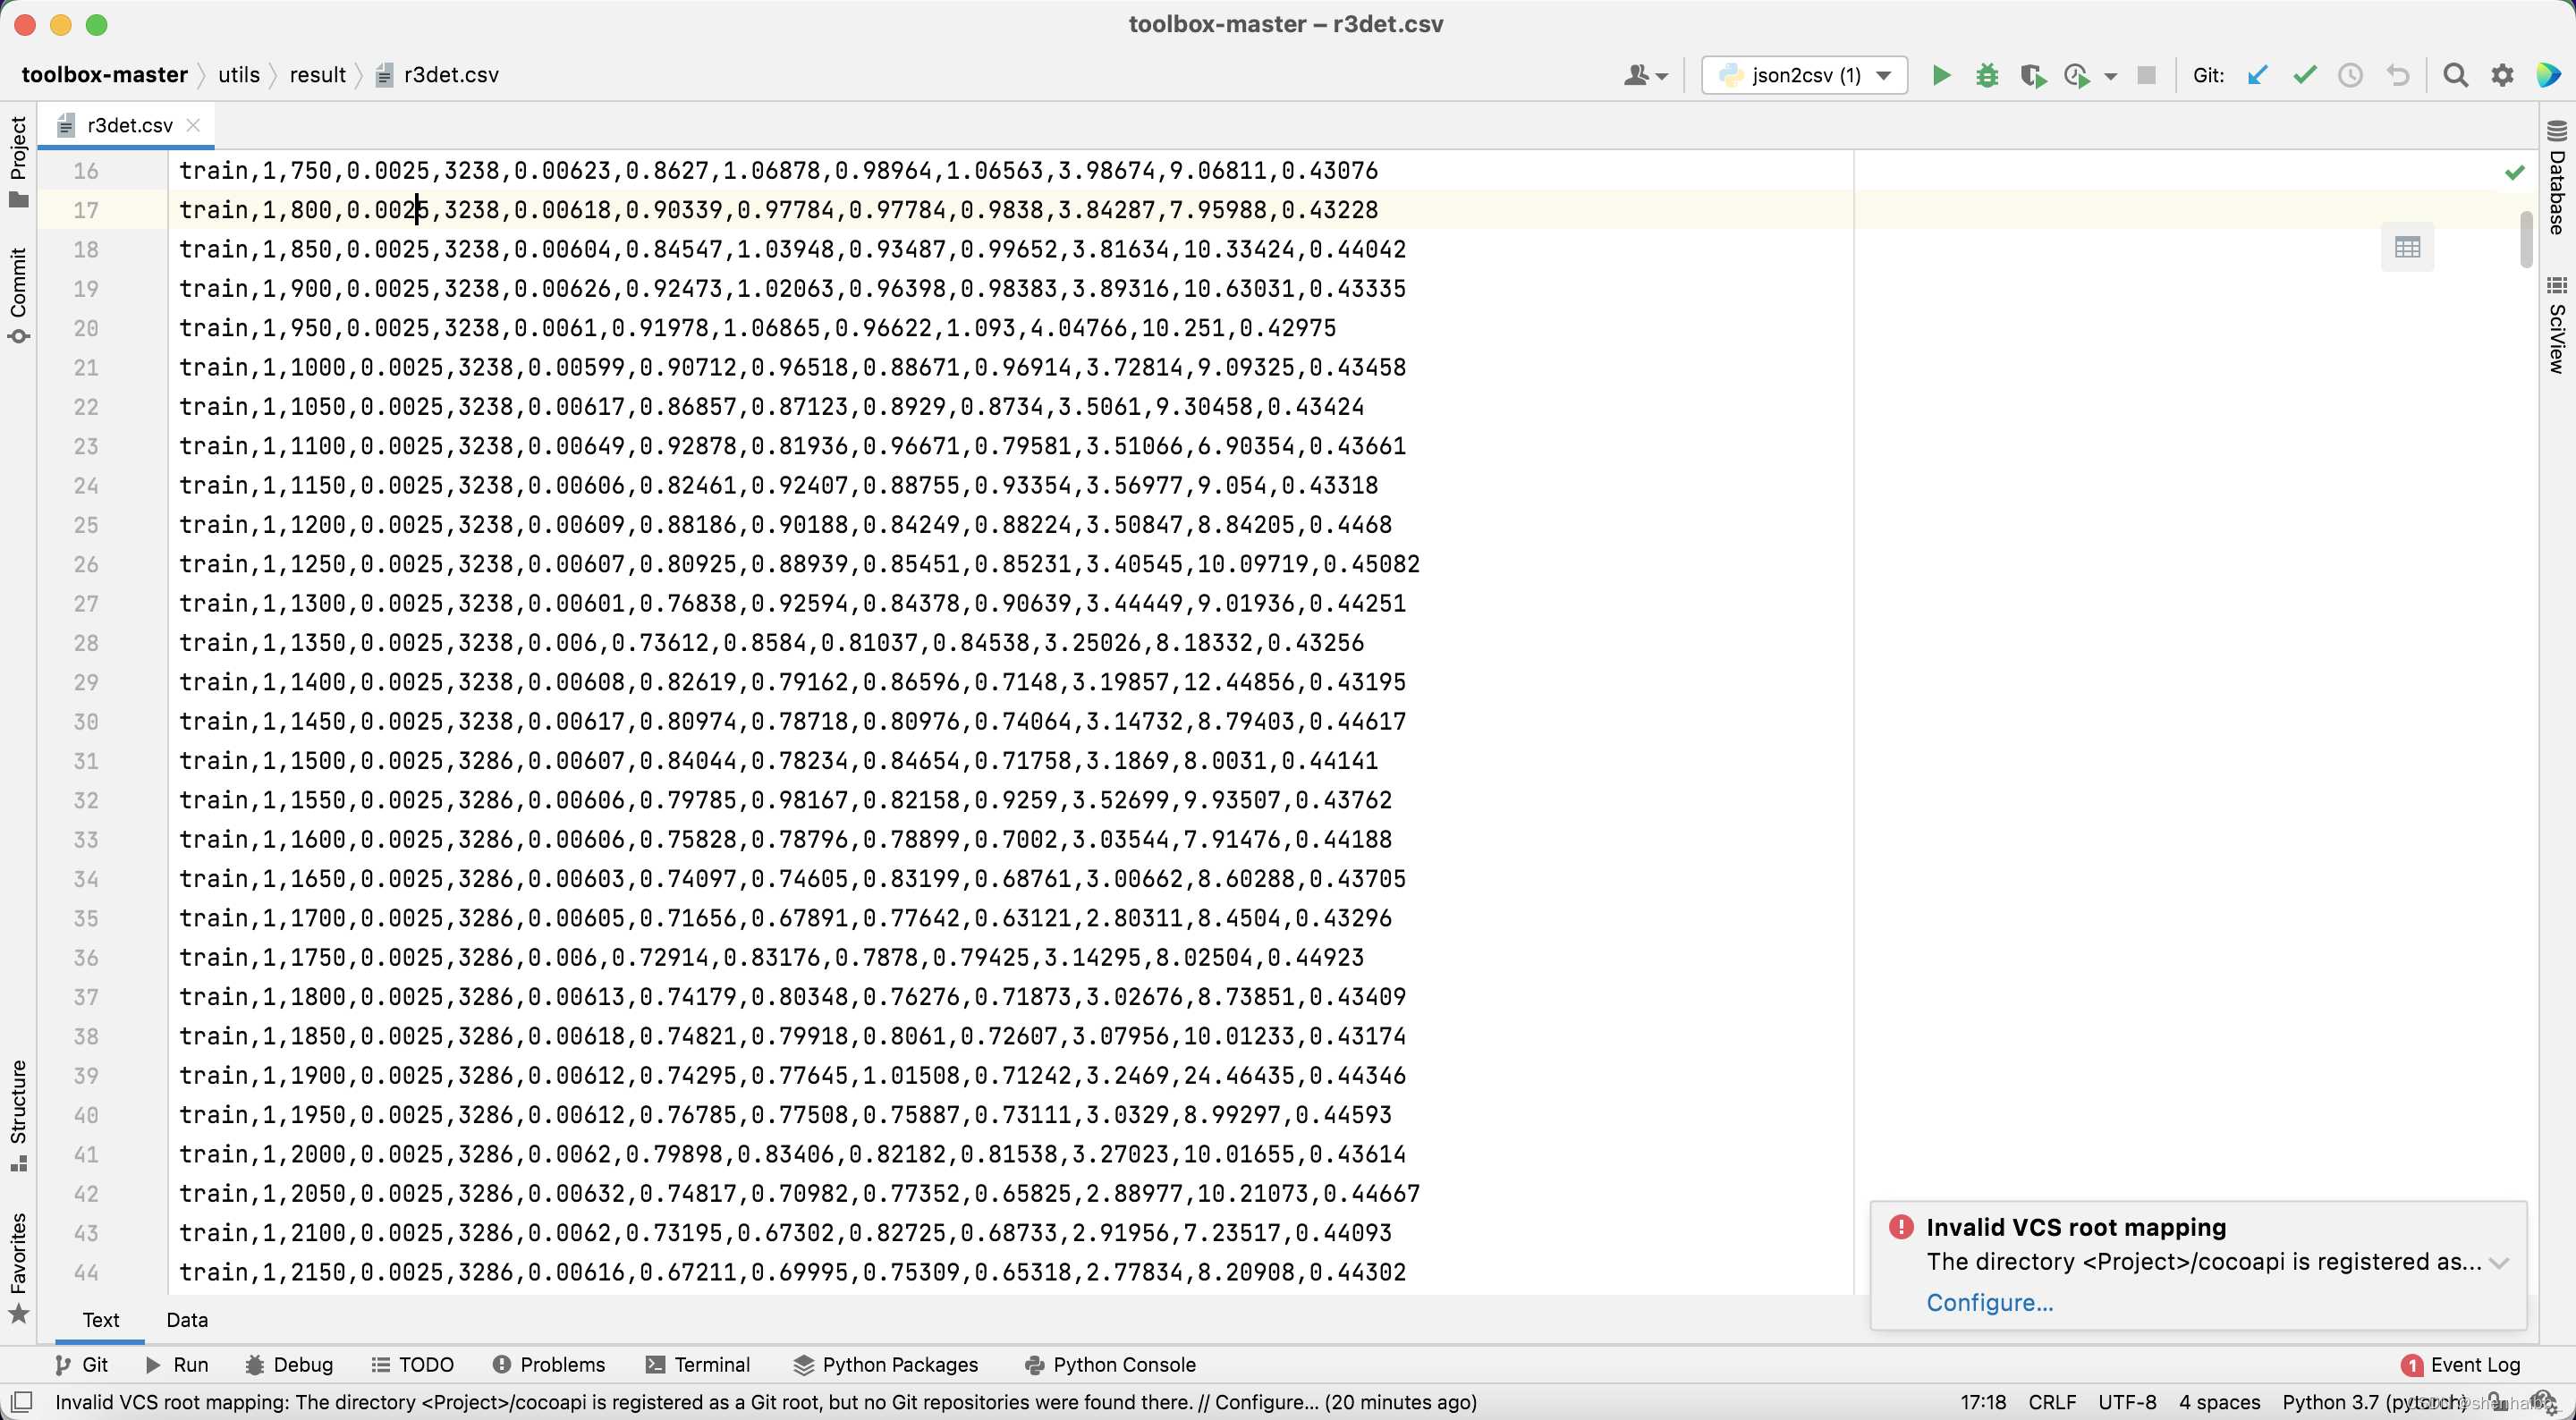
Task: Click utils in the breadcrumb path
Action: tap(240, 74)
